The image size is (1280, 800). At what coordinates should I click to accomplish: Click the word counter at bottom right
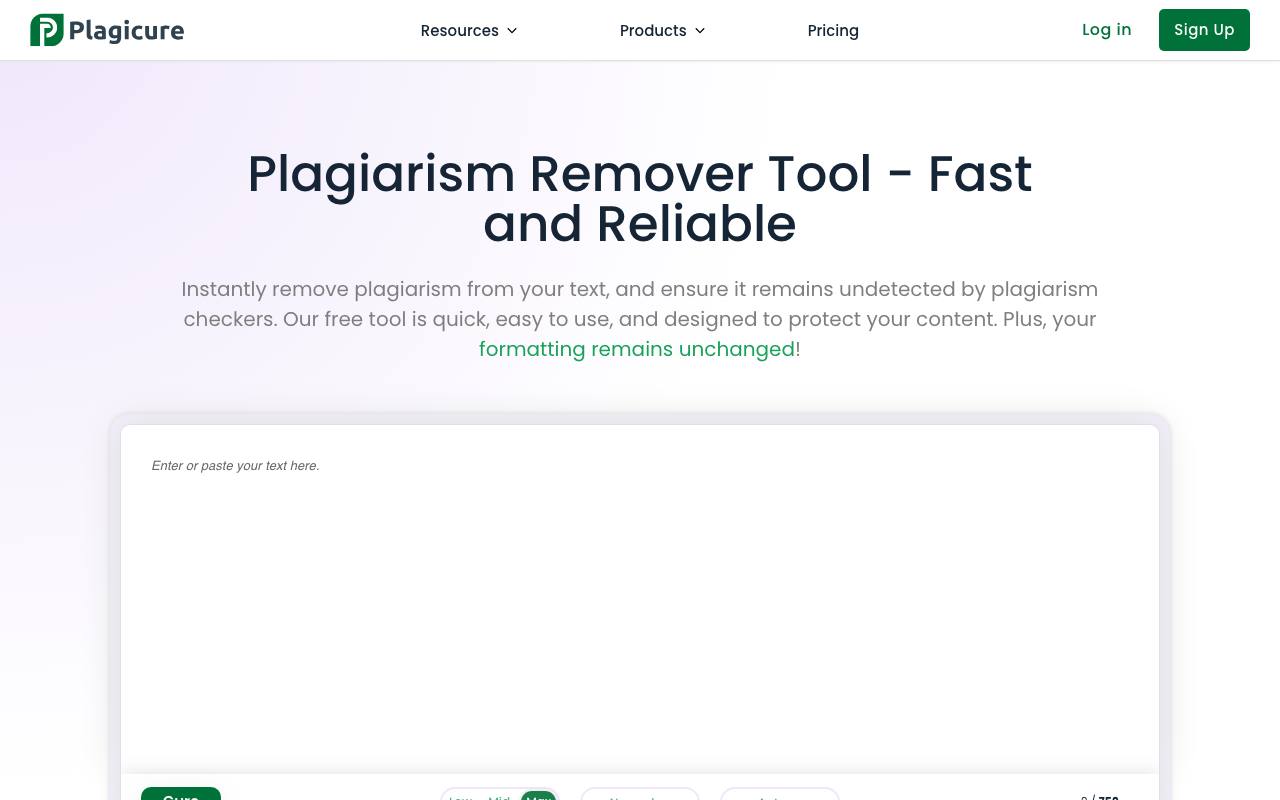tap(1100, 797)
